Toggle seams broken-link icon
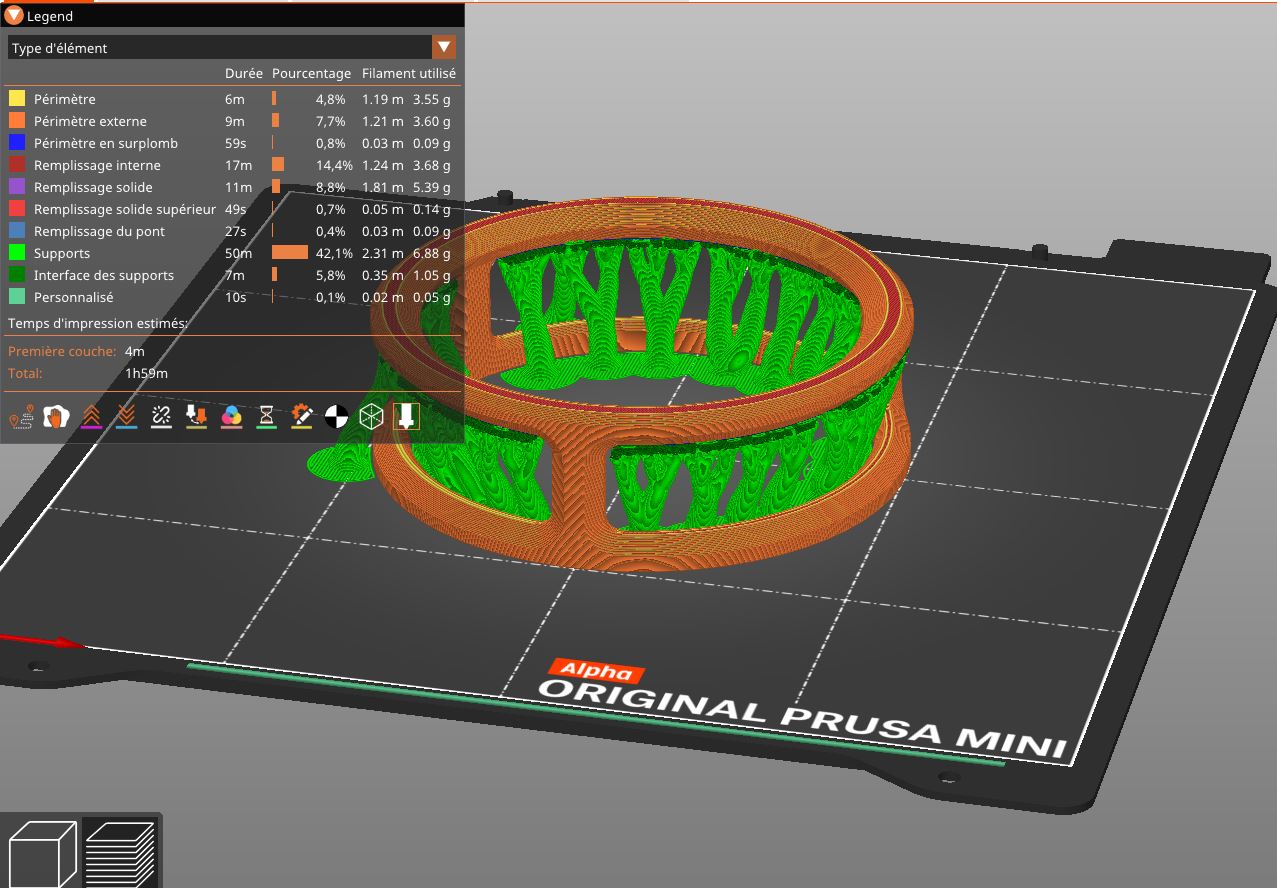This screenshot has width=1277, height=888. click(161, 417)
